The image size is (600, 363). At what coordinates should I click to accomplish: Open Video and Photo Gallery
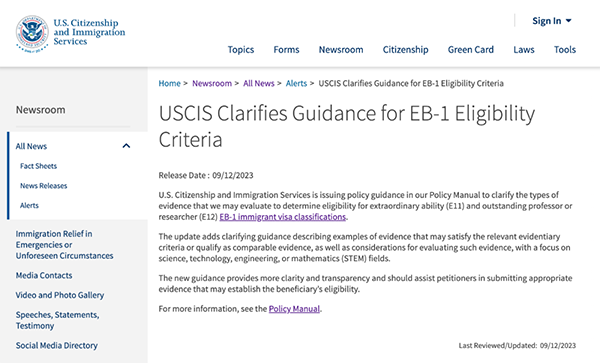[60, 295]
